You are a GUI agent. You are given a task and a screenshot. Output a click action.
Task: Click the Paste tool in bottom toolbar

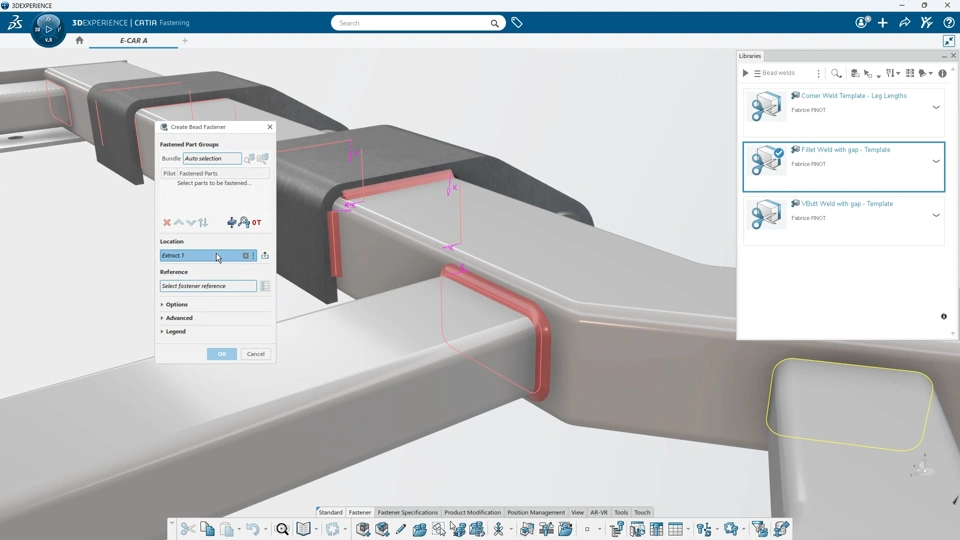[x=227, y=529]
